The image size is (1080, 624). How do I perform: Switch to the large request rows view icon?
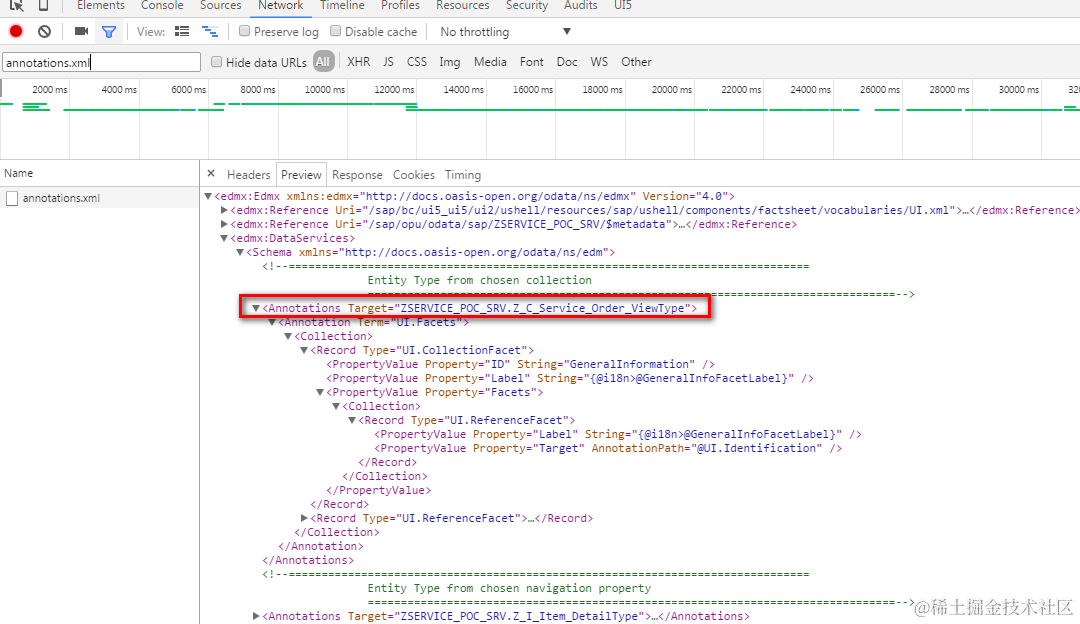coord(182,32)
